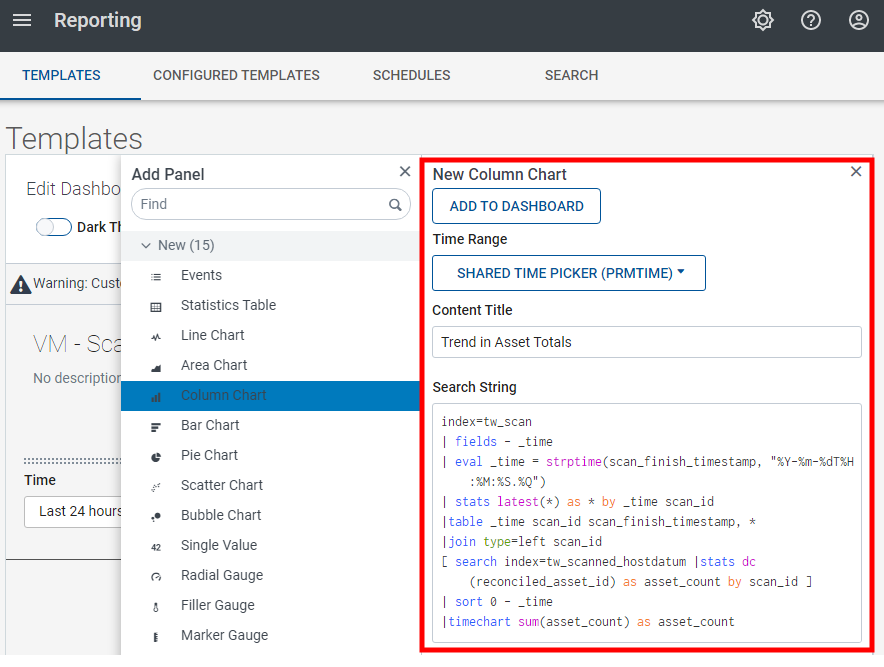Collapse the New (15) group

pyautogui.click(x=146, y=245)
